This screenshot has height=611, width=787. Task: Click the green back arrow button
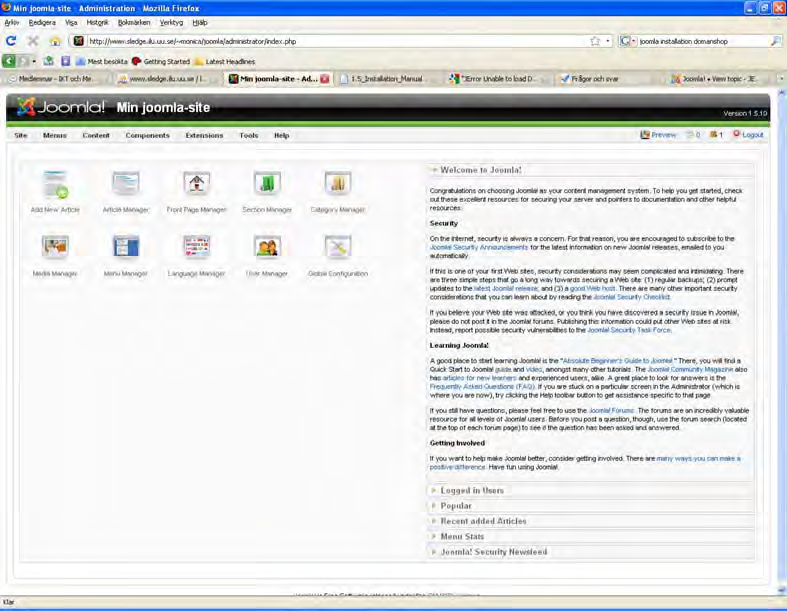click(x=9, y=61)
